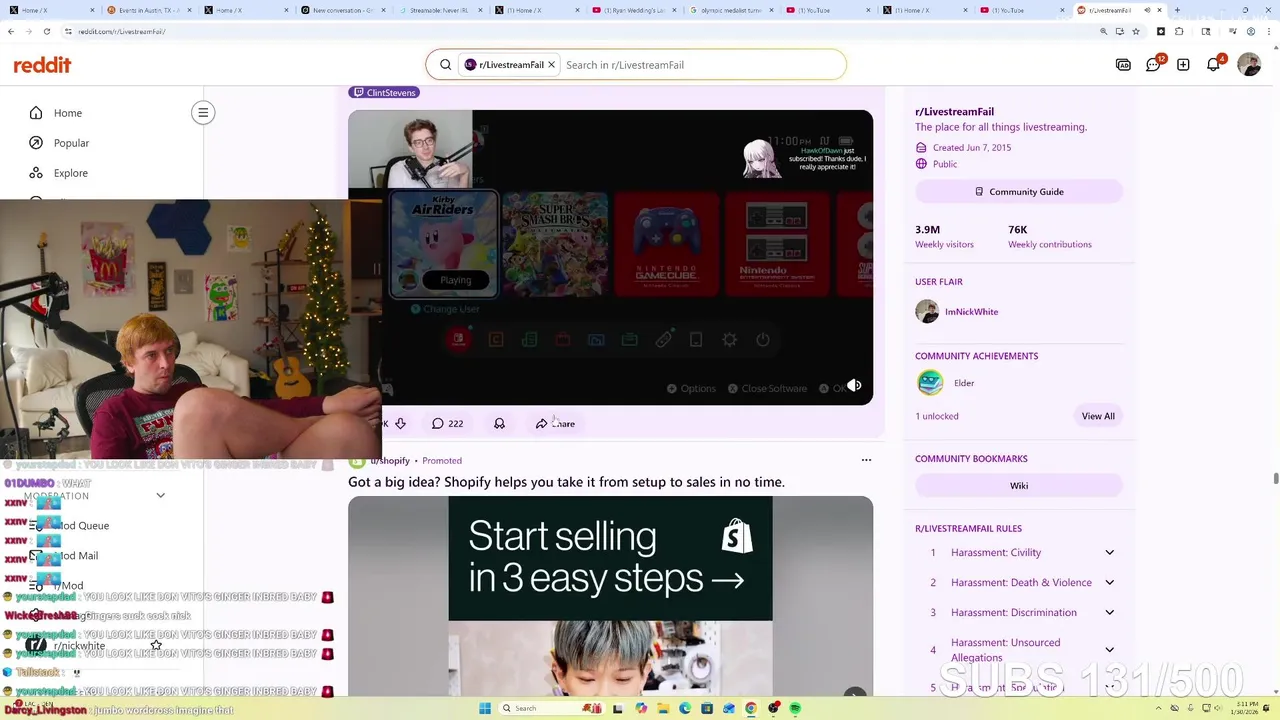Click the Shopify ad headline text
The width and height of the screenshot is (1280, 720).
[x=566, y=482]
